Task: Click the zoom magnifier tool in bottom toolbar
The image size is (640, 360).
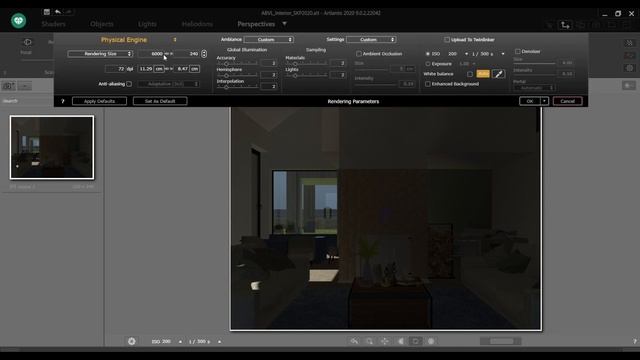Action: [369, 341]
